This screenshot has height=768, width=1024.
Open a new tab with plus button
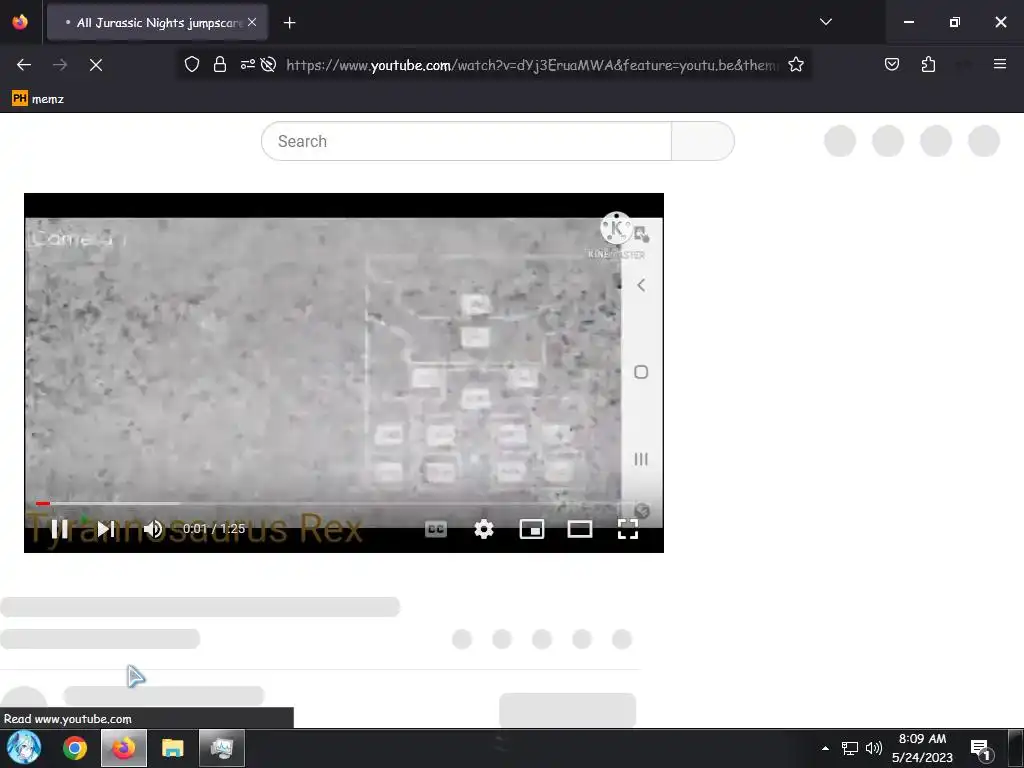(x=289, y=23)
